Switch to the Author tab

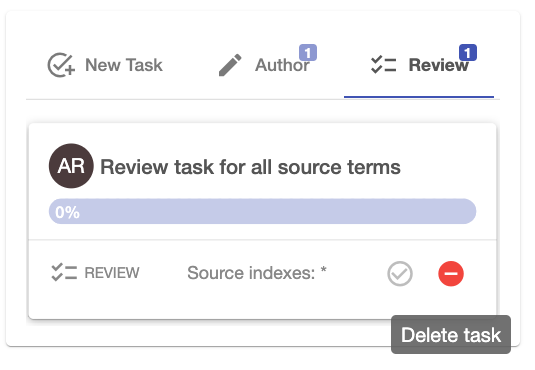pyautogui.click(x=264, y=65)
